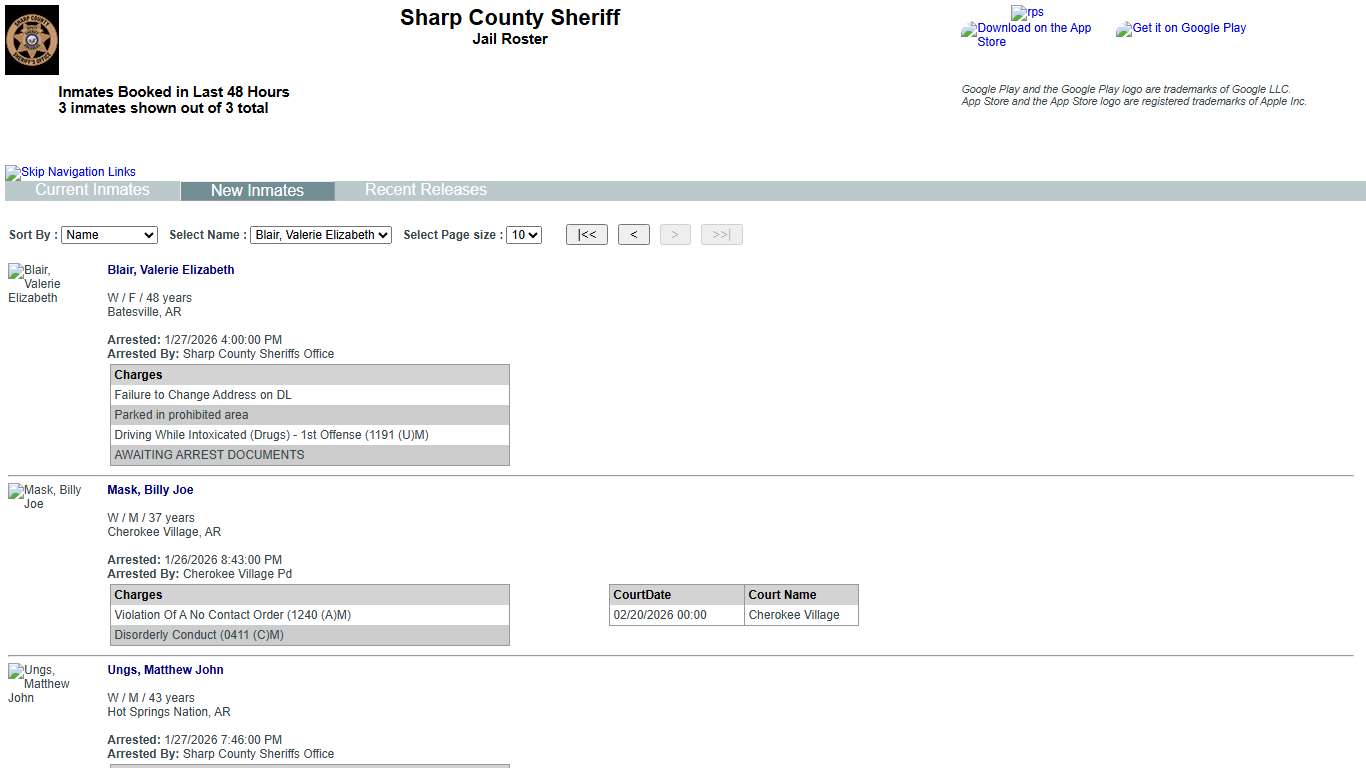Select the New Inmates tab
1366x768 pixels.
point(257,191)
